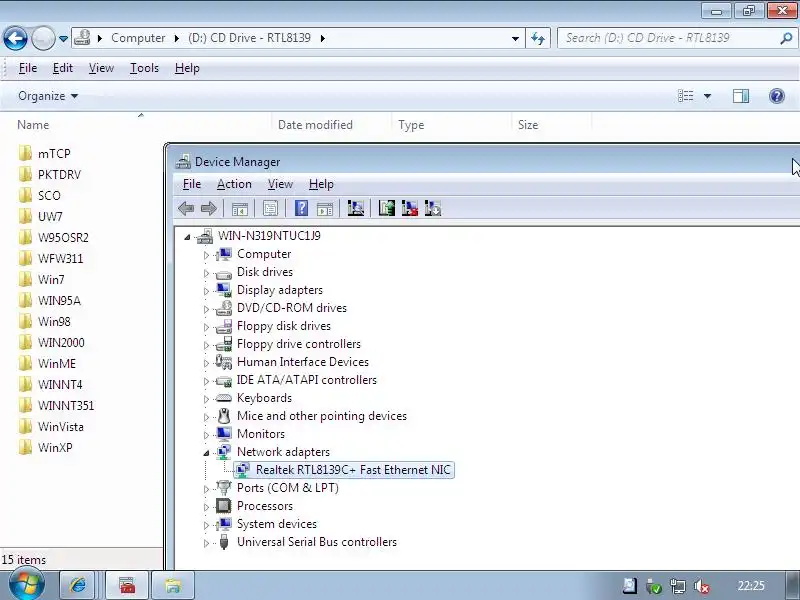Open Device Manager Action menu
Image resolution: width=800 pixels, height=600 pixels.
point(234,184)
